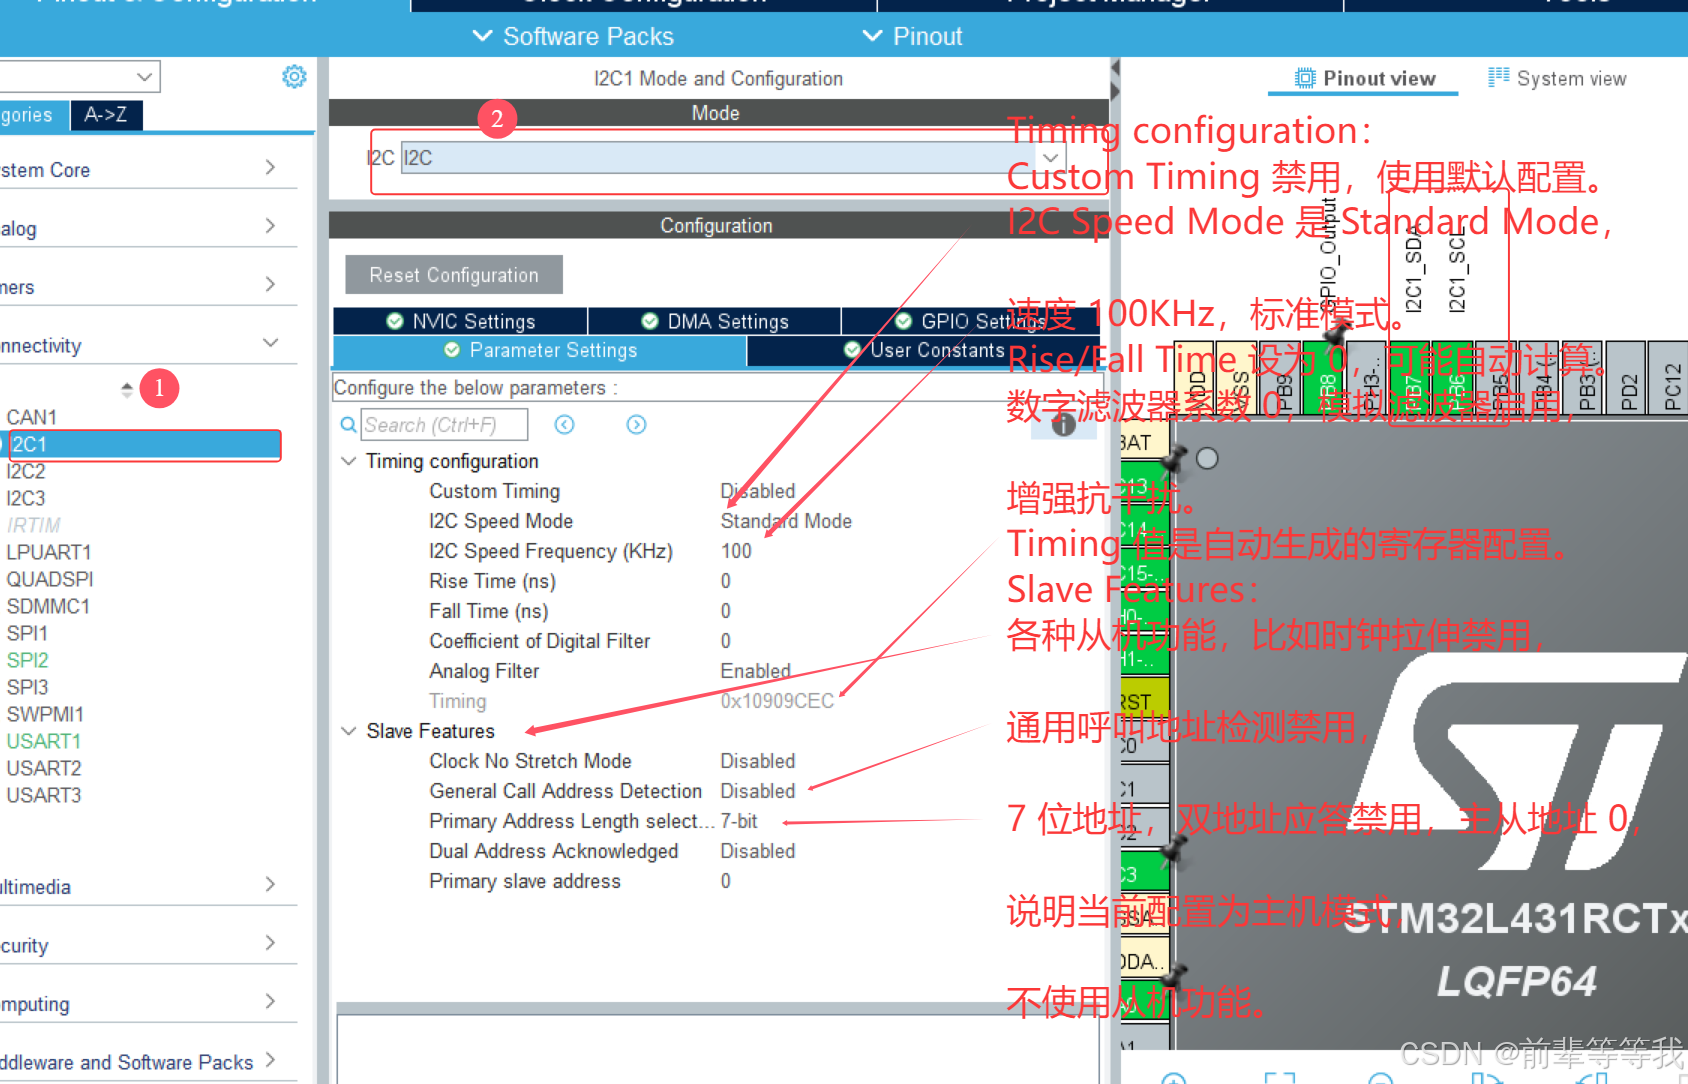Open the peripheral search combo box

click(x=80, y=76)
